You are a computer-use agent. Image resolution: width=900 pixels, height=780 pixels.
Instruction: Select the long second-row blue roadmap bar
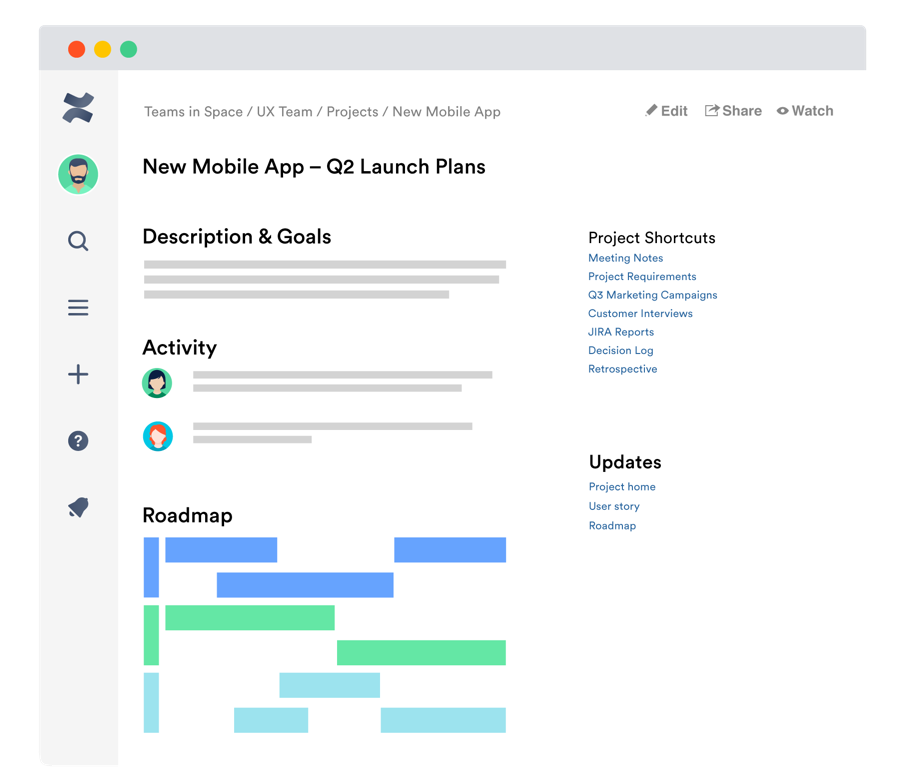(305, 585)
